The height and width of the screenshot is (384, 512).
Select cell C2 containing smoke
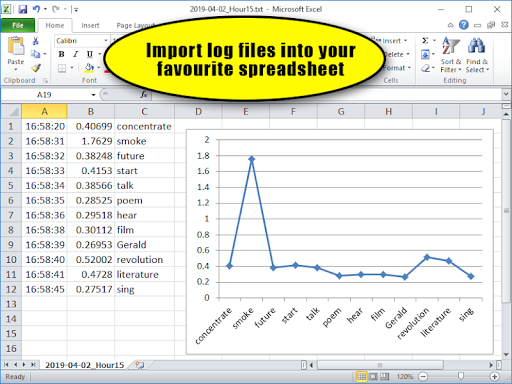coord(144,141)
